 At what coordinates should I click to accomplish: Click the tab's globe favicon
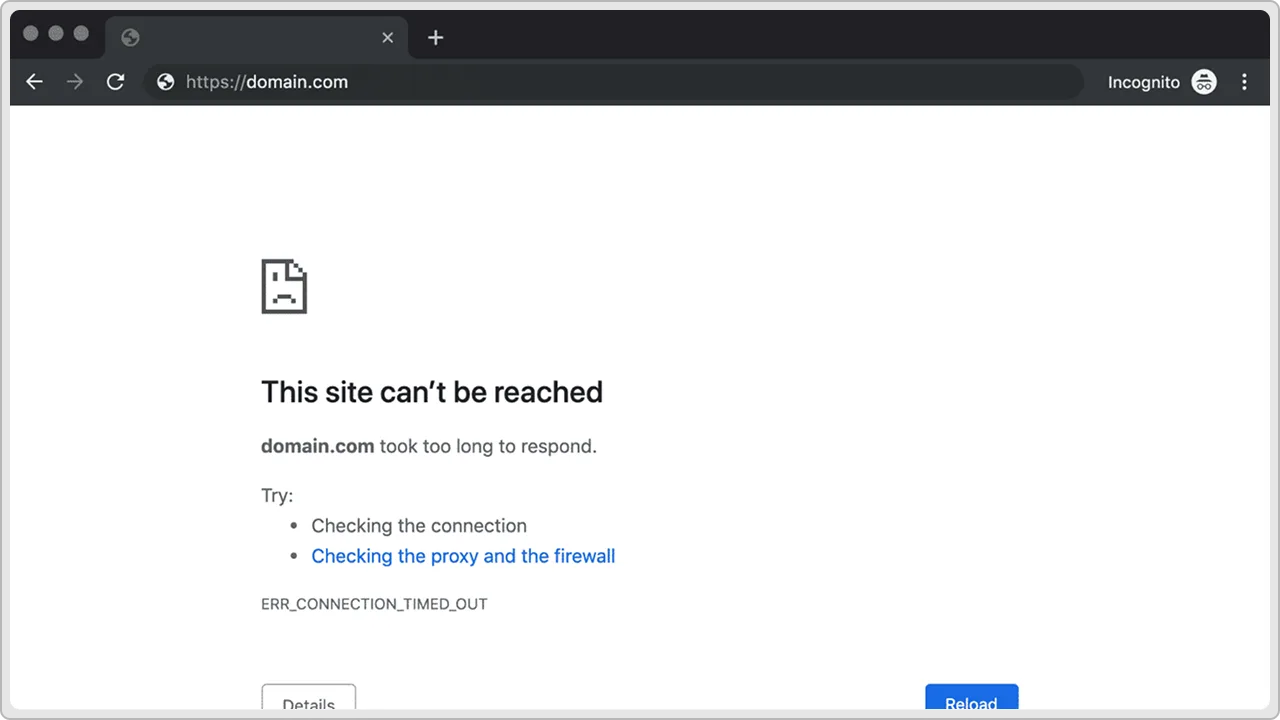pos(130,38)
